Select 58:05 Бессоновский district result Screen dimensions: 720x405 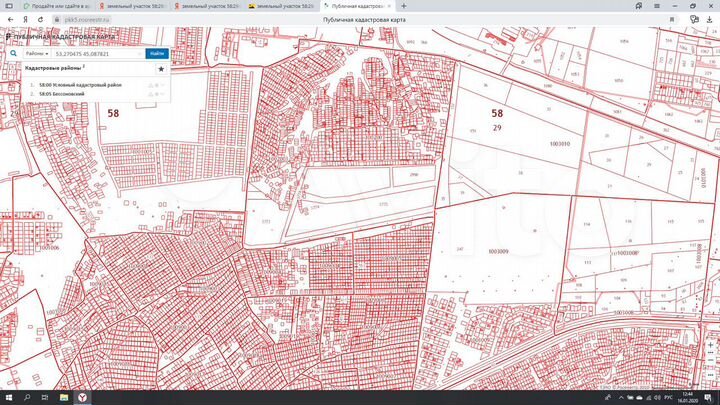(x=62, y=94)
